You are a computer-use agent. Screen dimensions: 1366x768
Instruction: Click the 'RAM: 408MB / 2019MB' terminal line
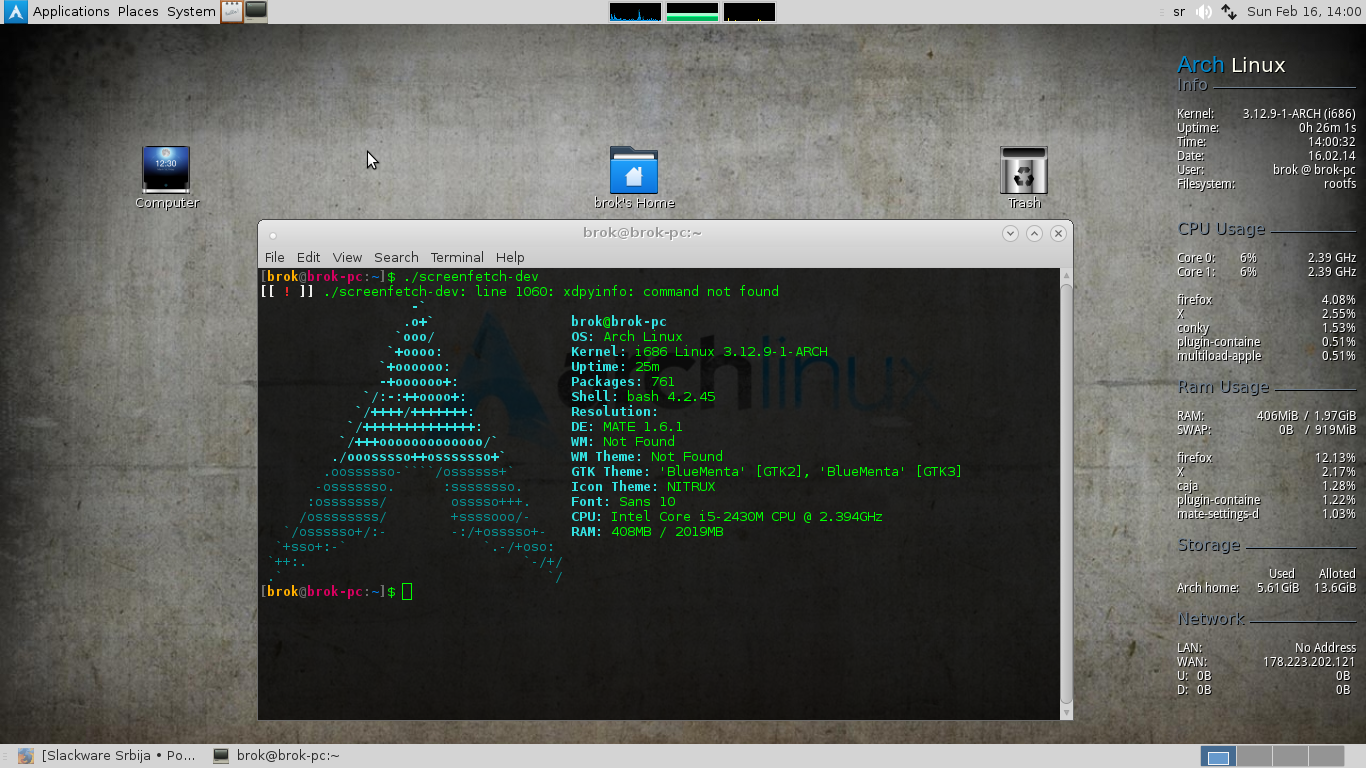[x=647, y=532]
